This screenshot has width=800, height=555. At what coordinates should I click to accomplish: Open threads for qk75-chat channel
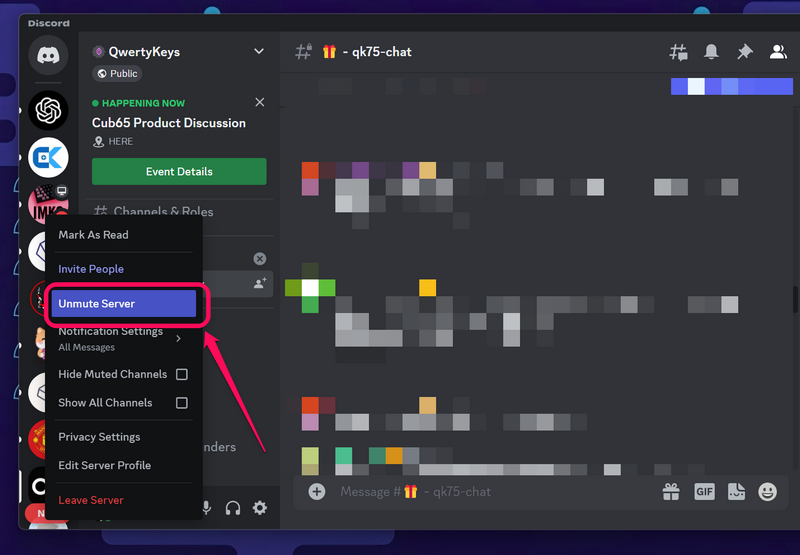678,52
